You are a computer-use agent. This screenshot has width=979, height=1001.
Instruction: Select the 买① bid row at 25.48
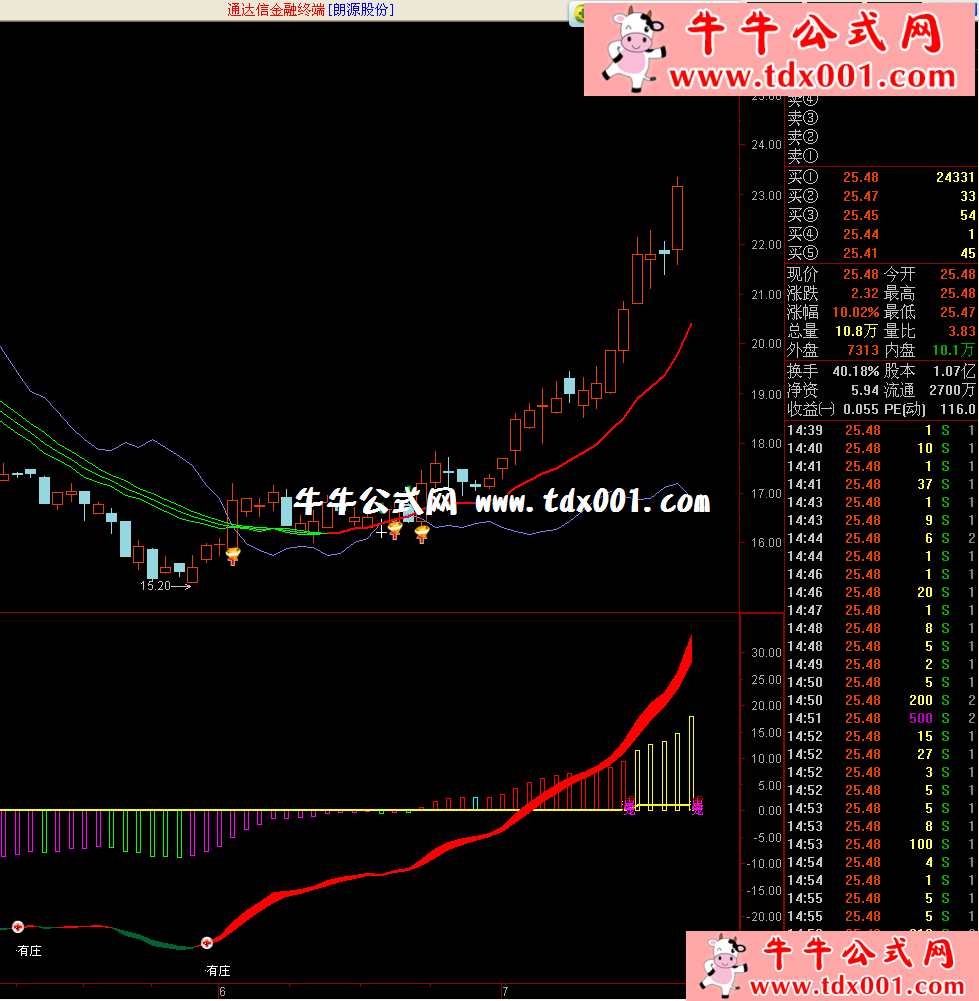click(x=880, y=177)
